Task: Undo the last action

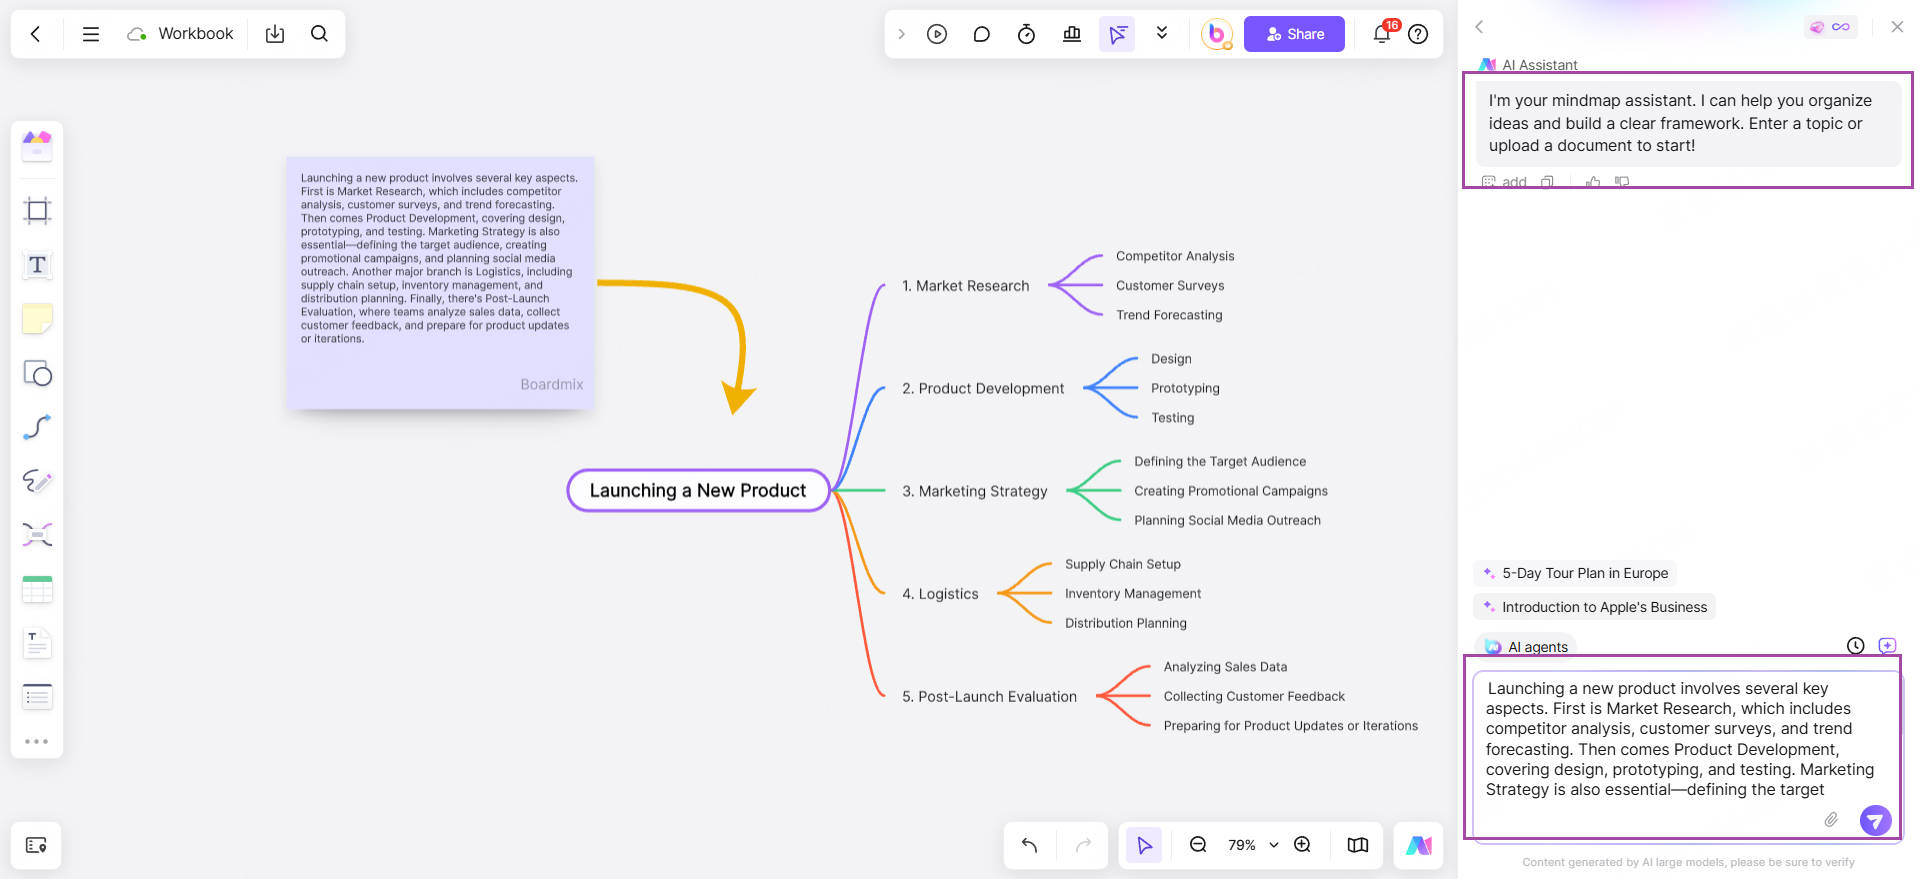Action: pyautogui.click(x=1029, y=846)
